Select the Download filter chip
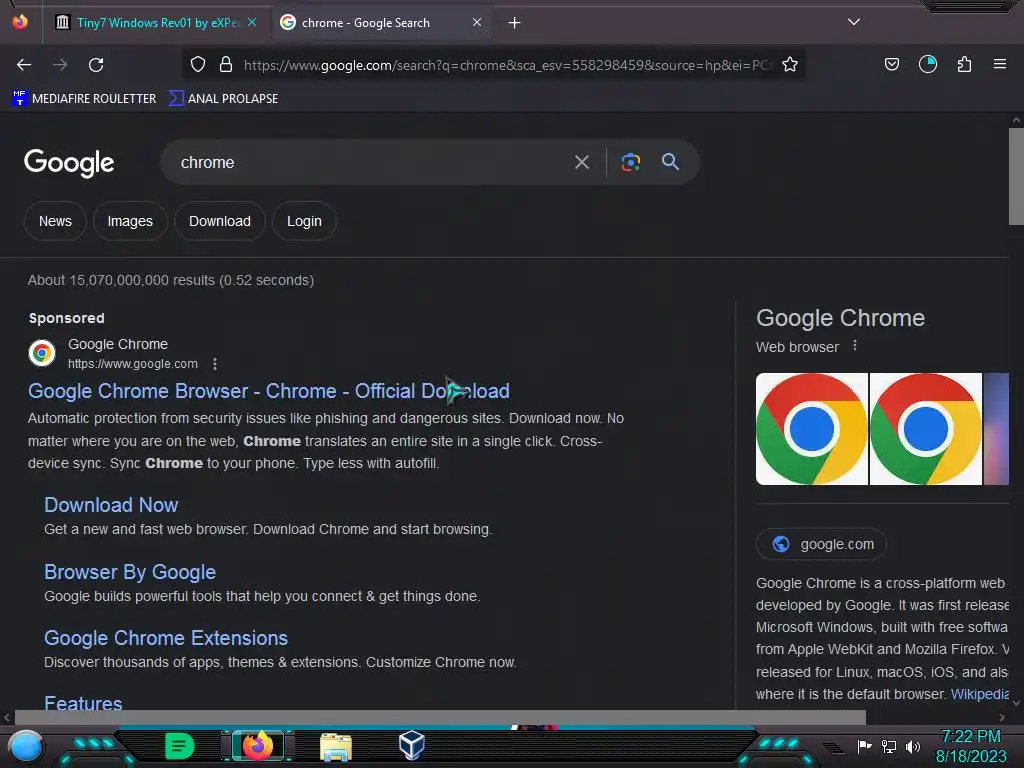 [219, 221]
